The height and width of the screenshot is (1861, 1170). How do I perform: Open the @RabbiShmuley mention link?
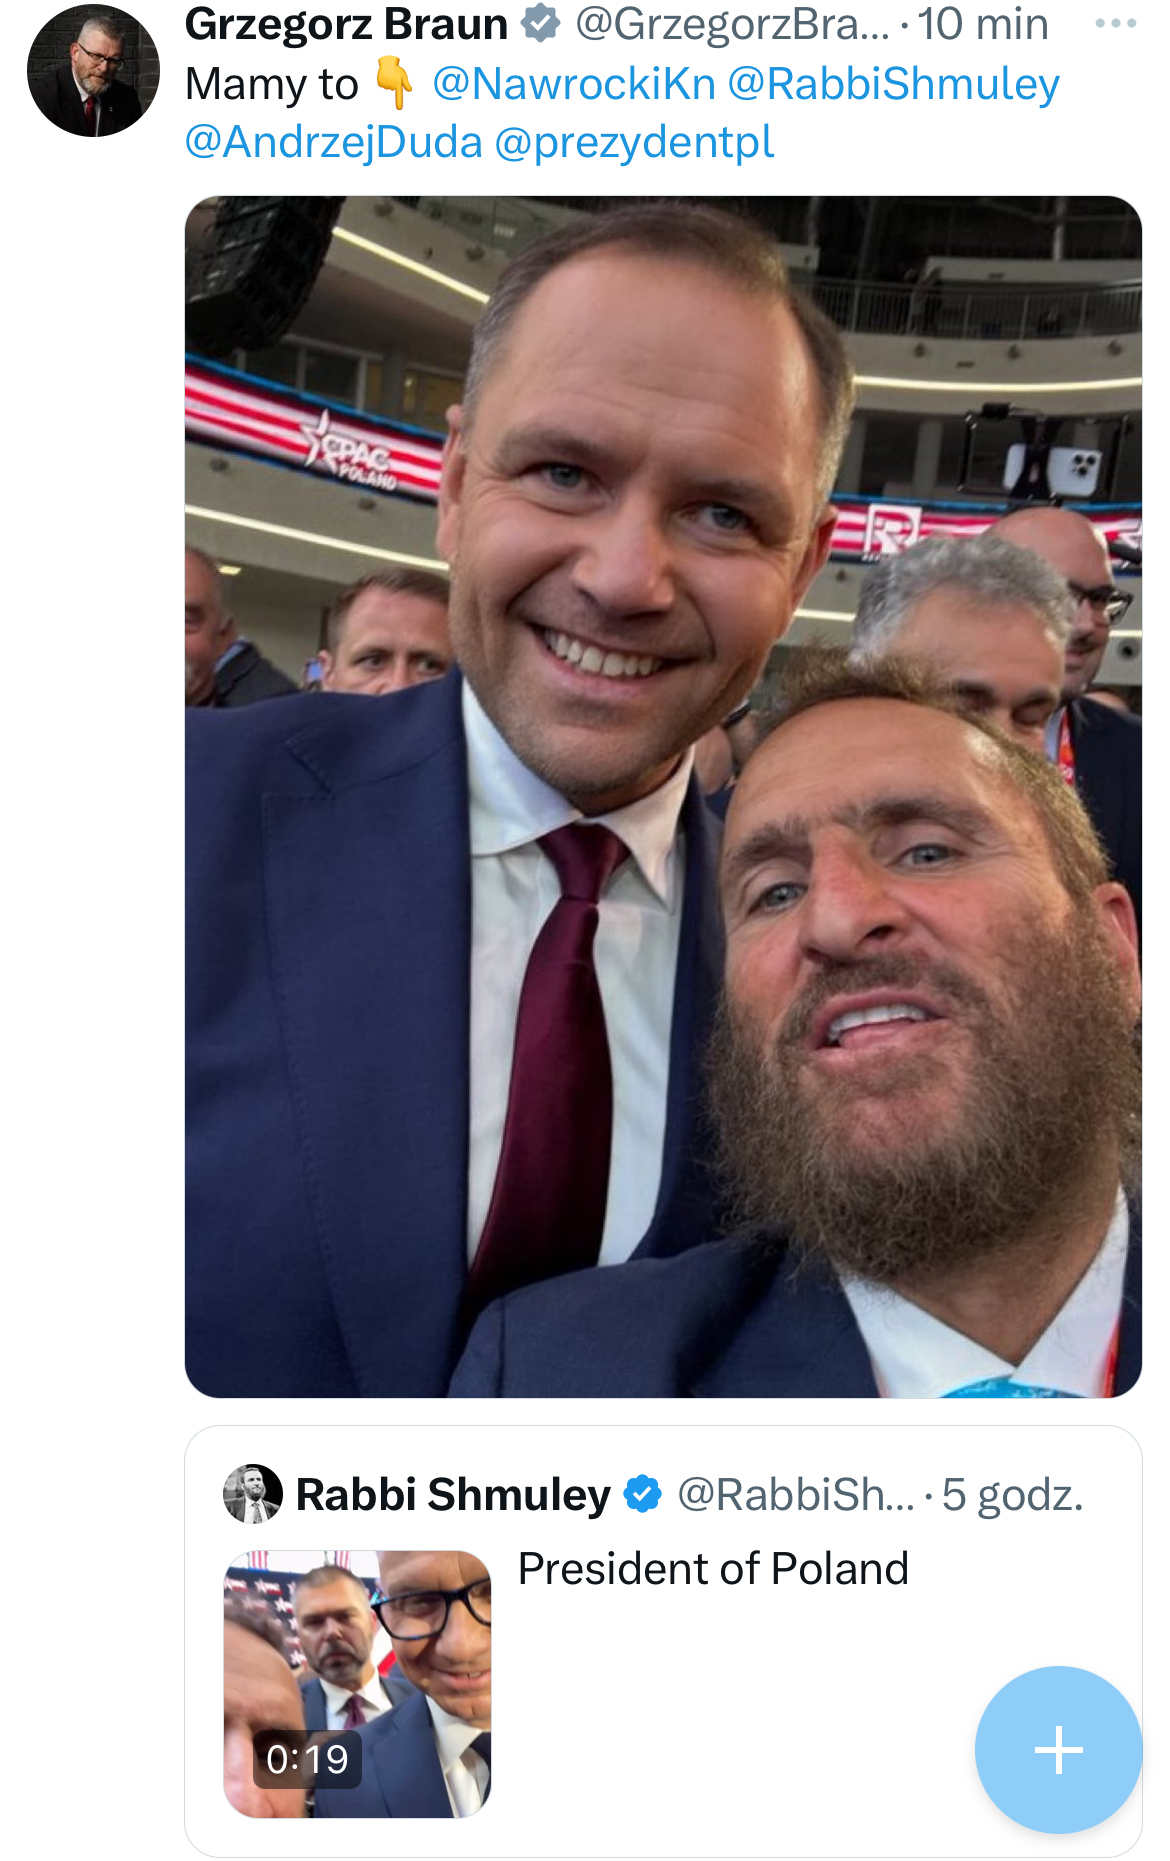pyautogui.click(x=893, y=84)
